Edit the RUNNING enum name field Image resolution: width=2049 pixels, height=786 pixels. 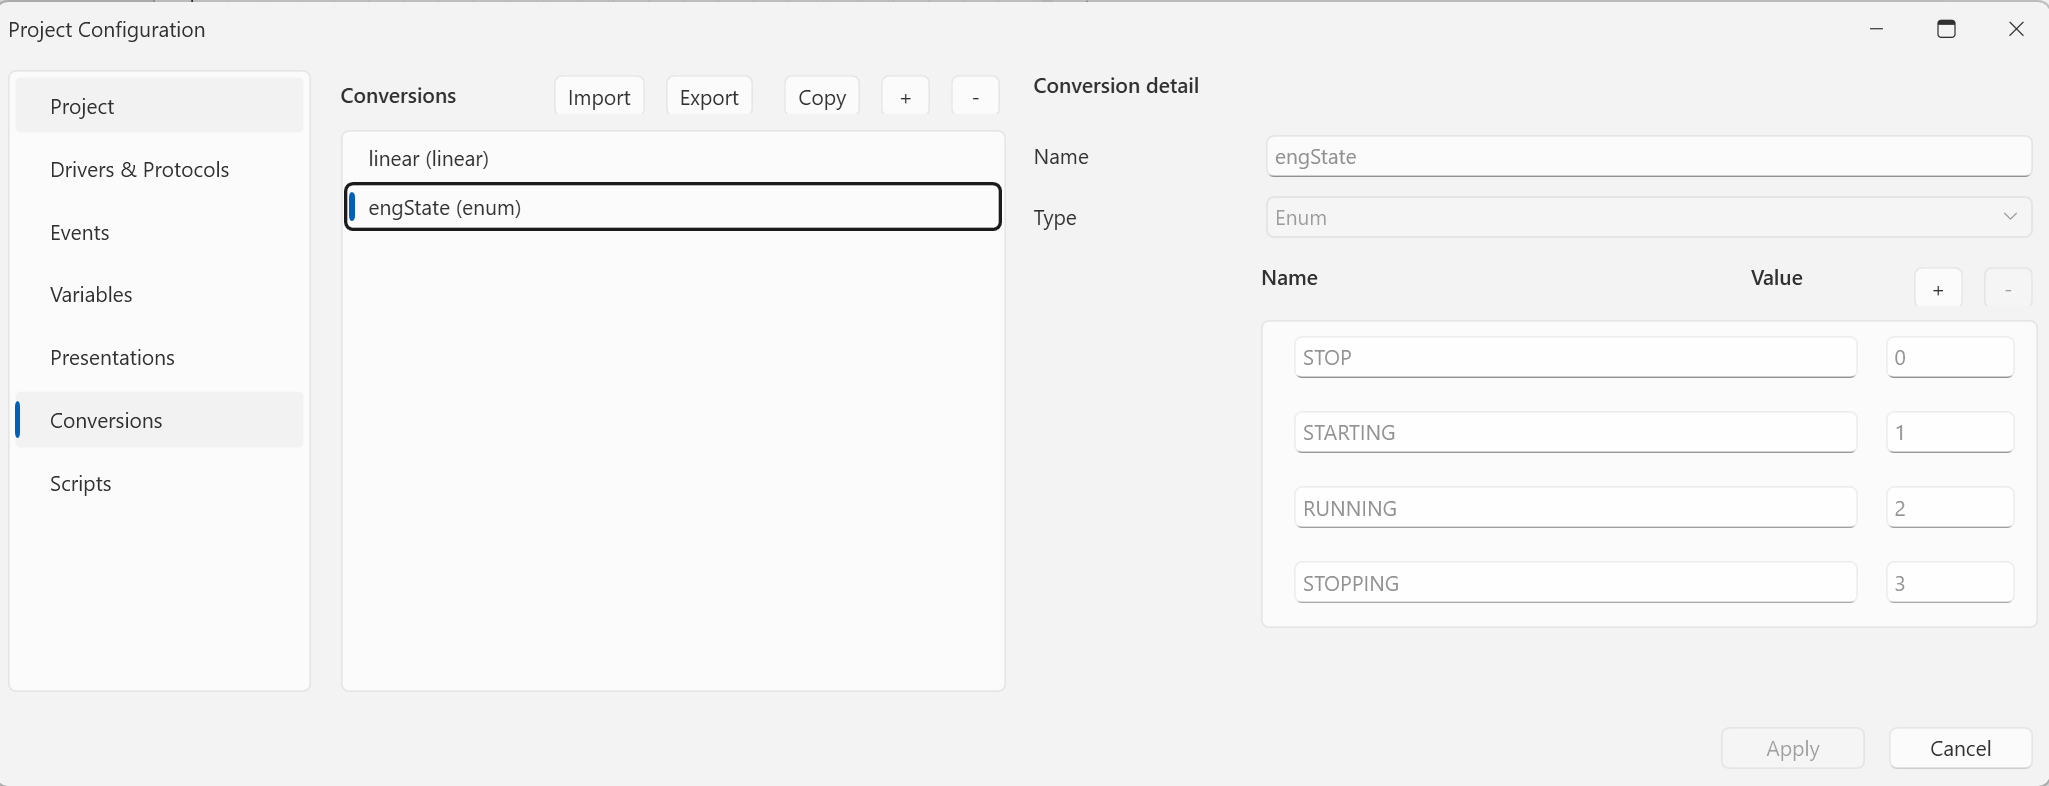tap(1575, 508)
